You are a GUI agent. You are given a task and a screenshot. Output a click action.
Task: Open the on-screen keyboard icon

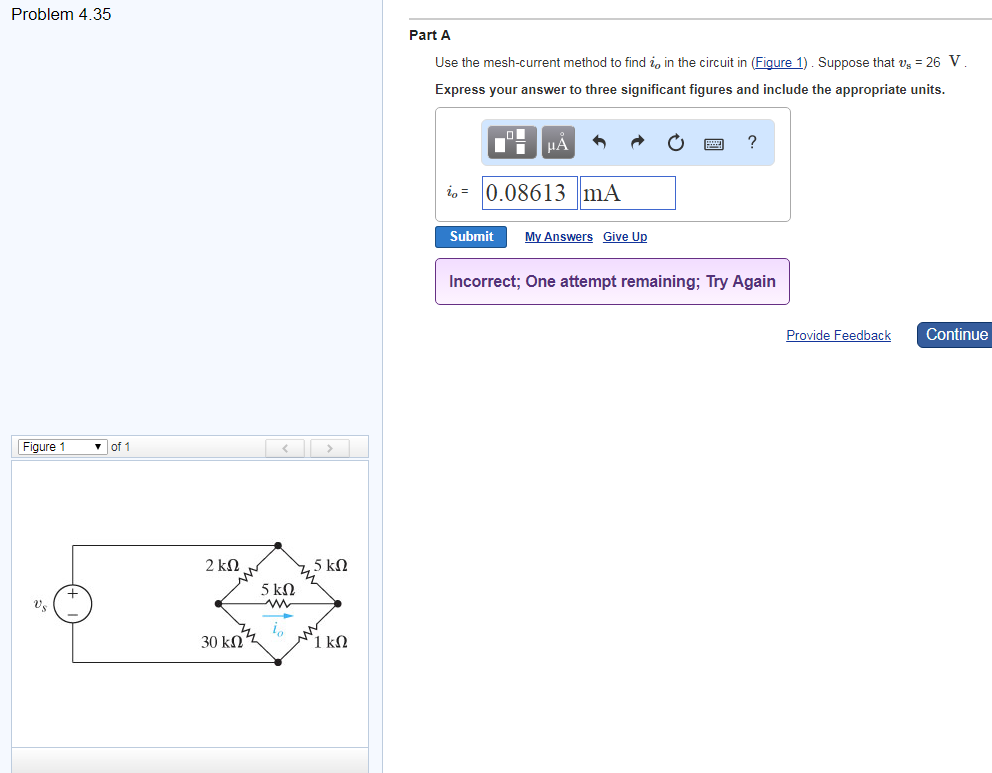click(713, 142)
